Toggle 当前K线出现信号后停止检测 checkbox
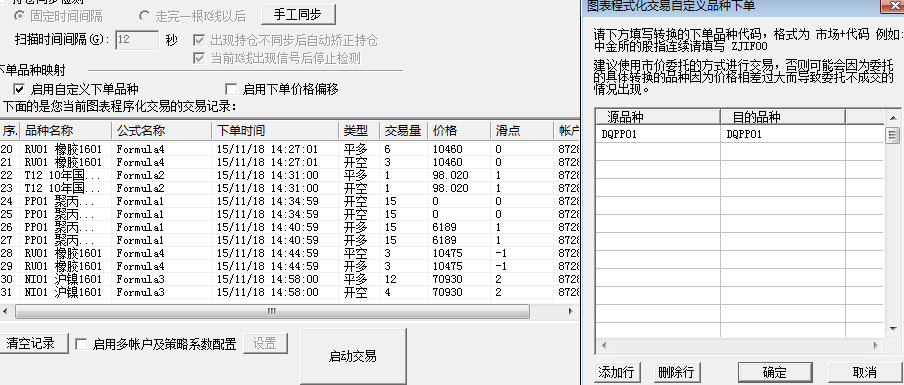The width and height of the screenshot is (904, 385). [199, 58]
